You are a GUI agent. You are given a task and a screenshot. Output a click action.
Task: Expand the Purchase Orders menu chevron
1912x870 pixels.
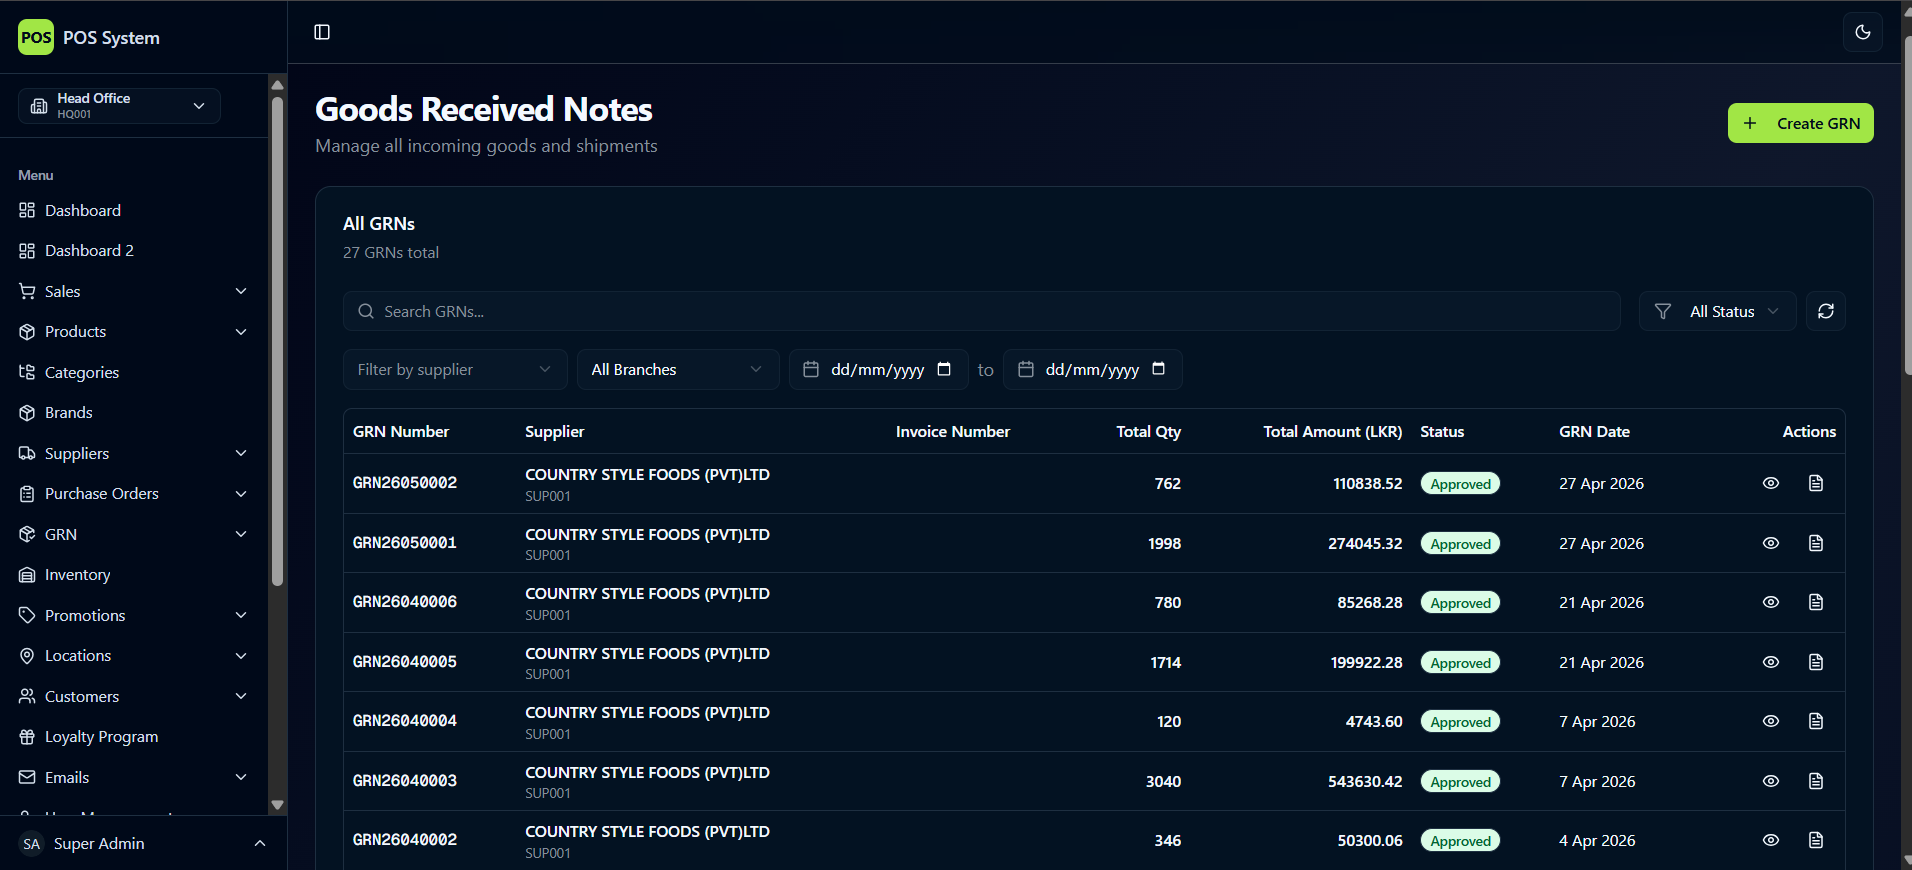coord(241,493)
